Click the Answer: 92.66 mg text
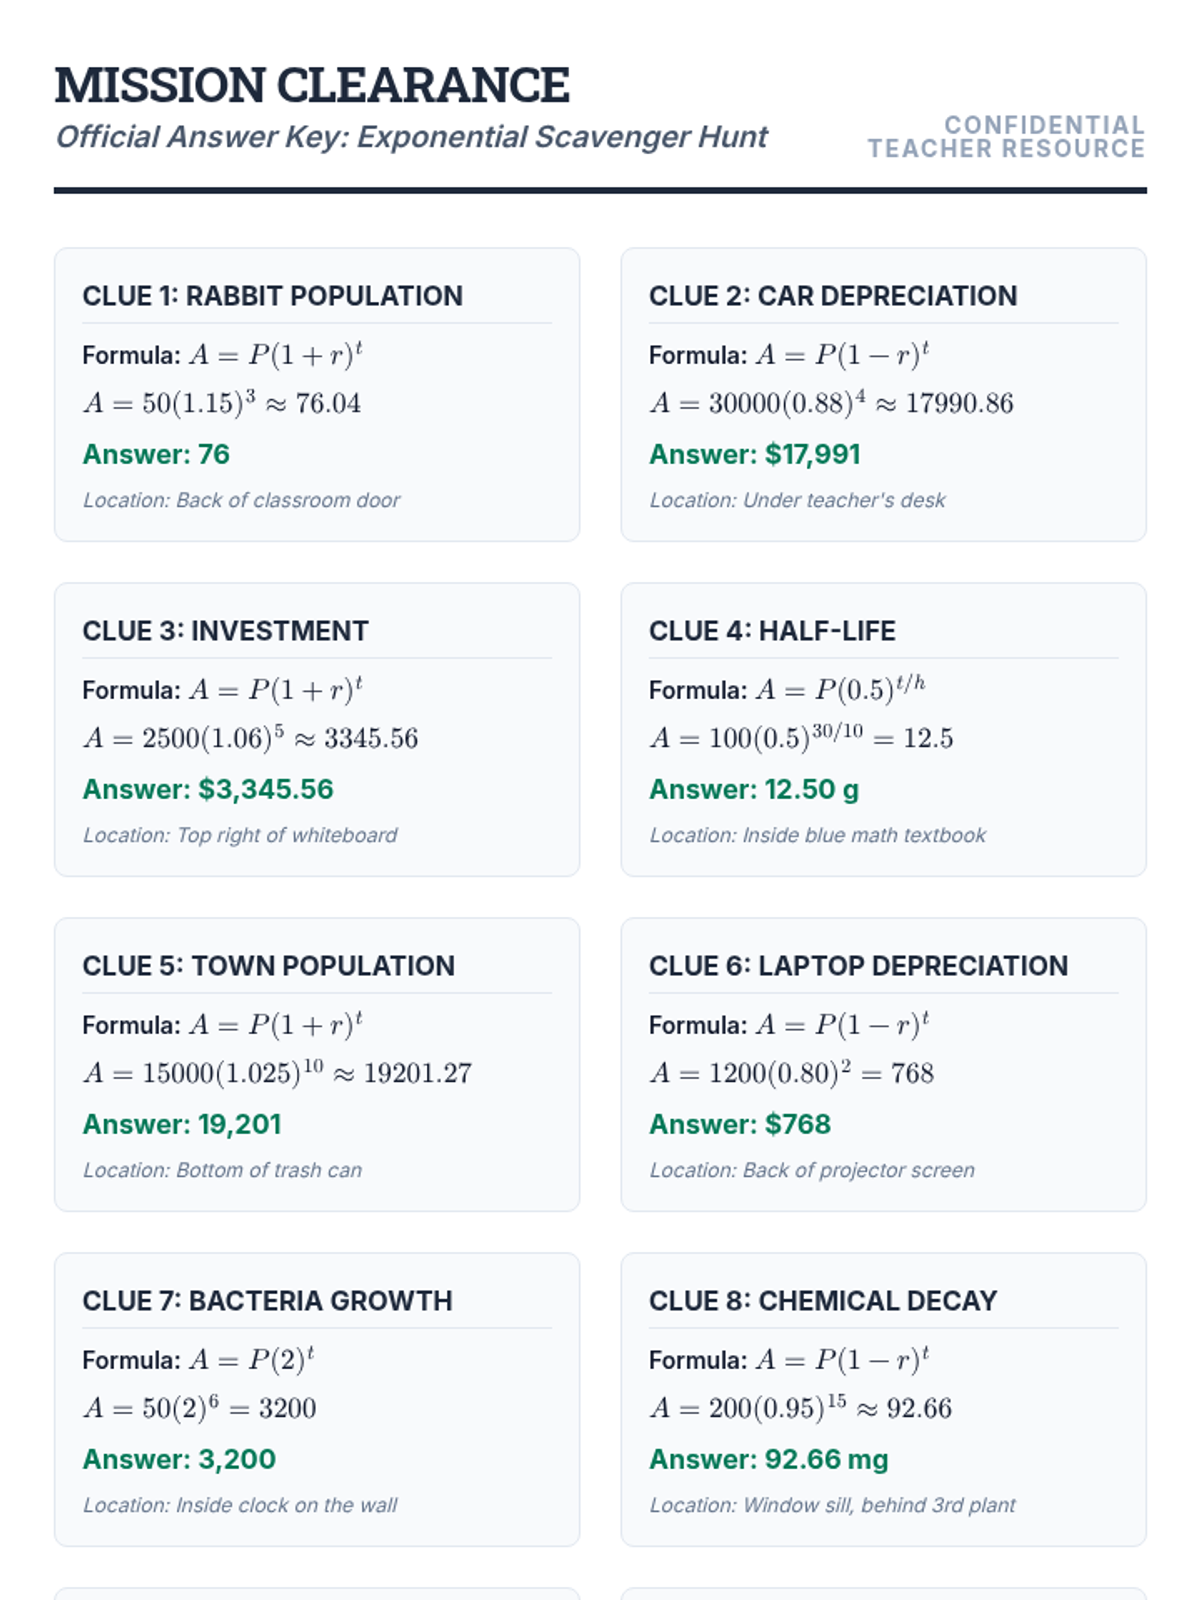1200x1600 pixels. pos(768,1459)
